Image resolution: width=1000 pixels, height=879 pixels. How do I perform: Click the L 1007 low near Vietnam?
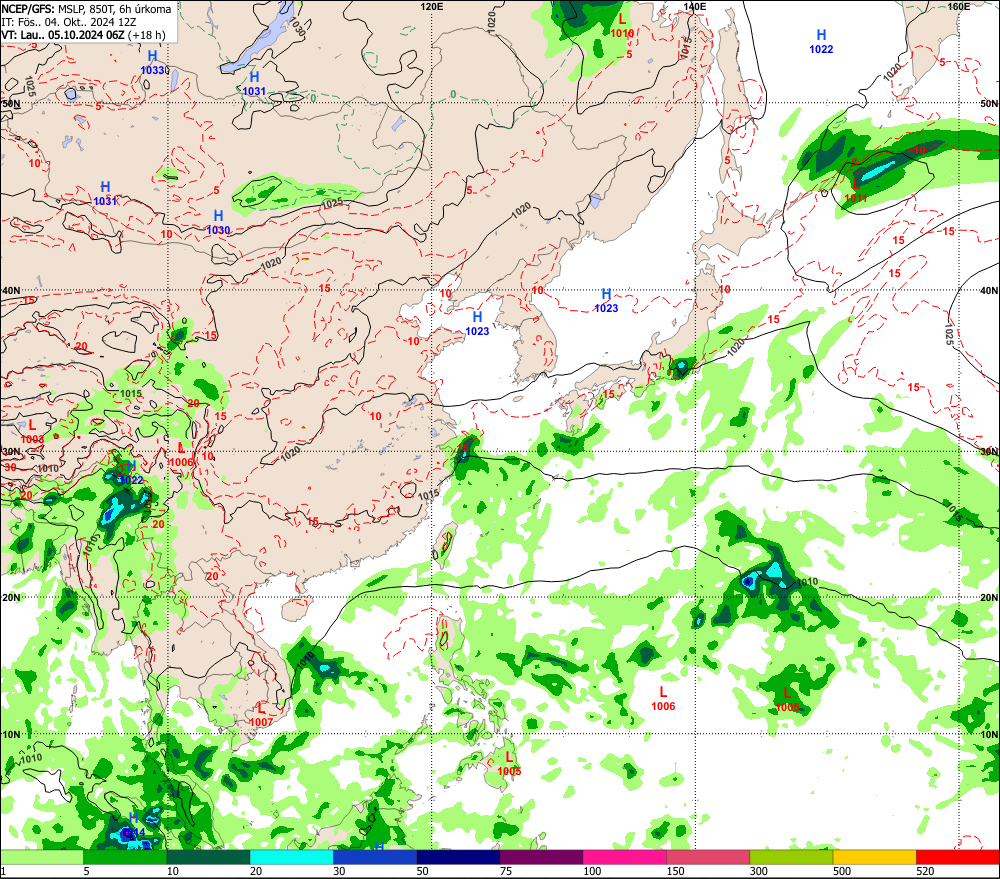pyautogui.click(x=261, y=715)
